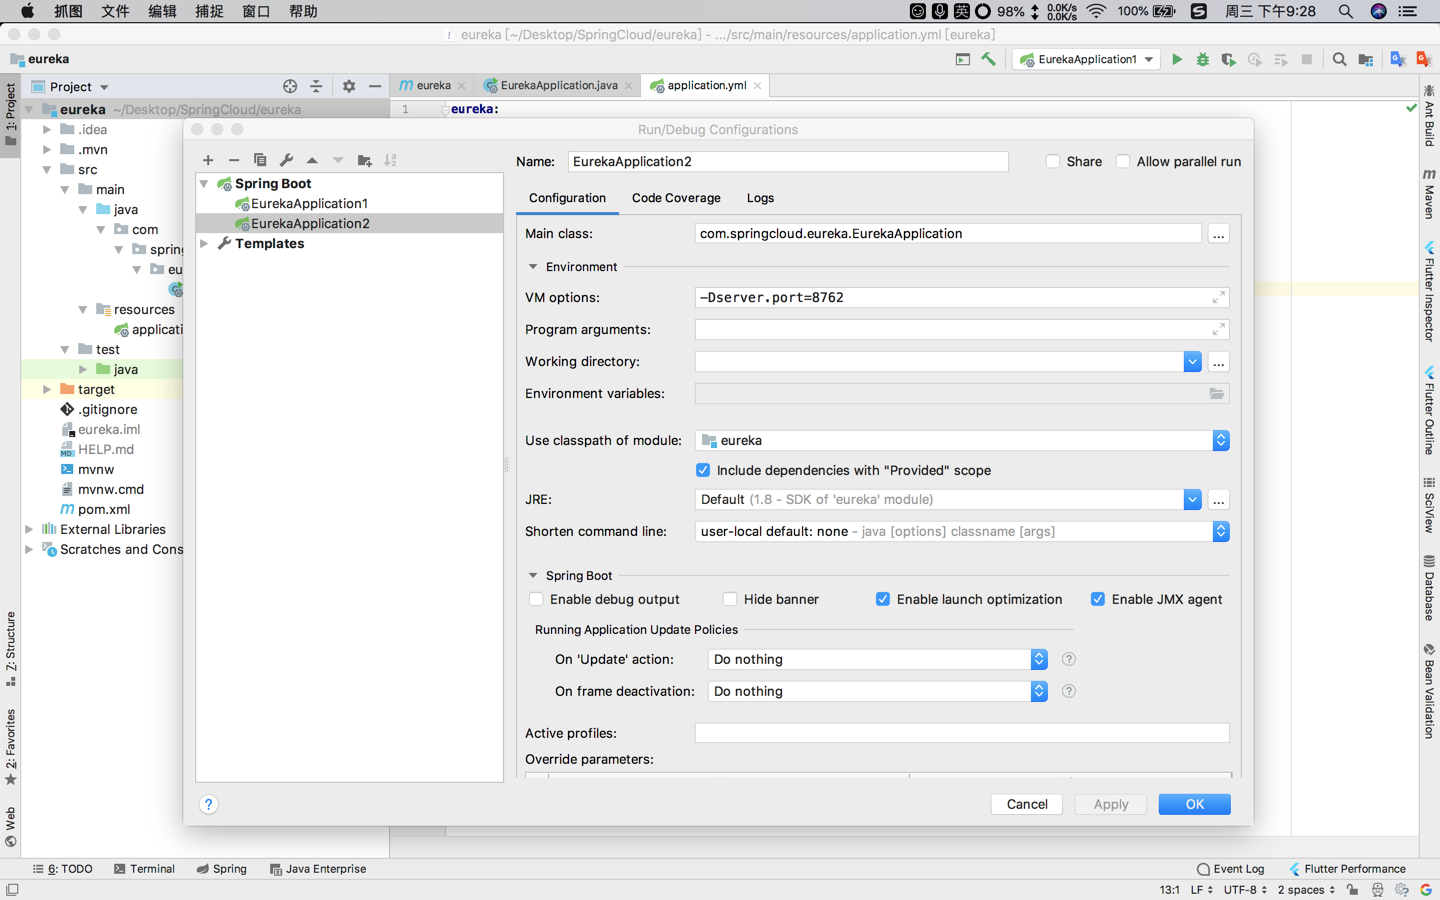
Task: Open the 文件 menu in menu bar
Action: pos(115,11)
